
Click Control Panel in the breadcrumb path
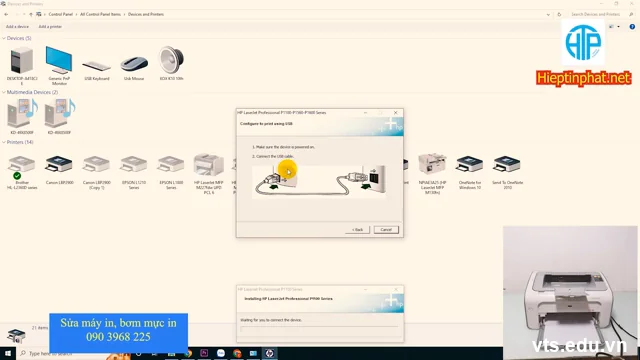[x=60, y=14]
